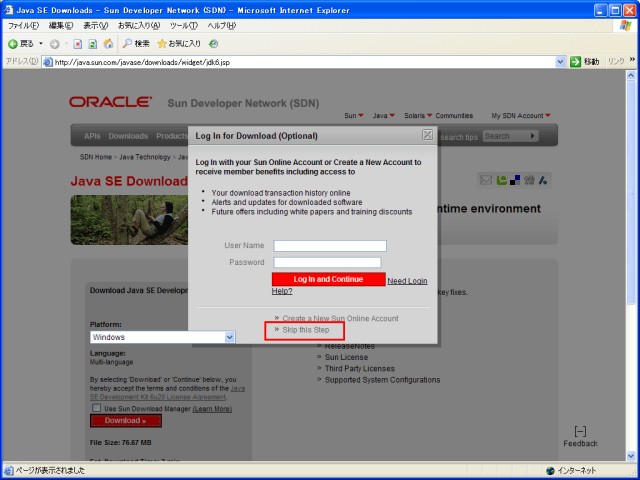640x480 pixels.
Task: Click the Go (移動) arrow button
Action: tap(584, 62)
